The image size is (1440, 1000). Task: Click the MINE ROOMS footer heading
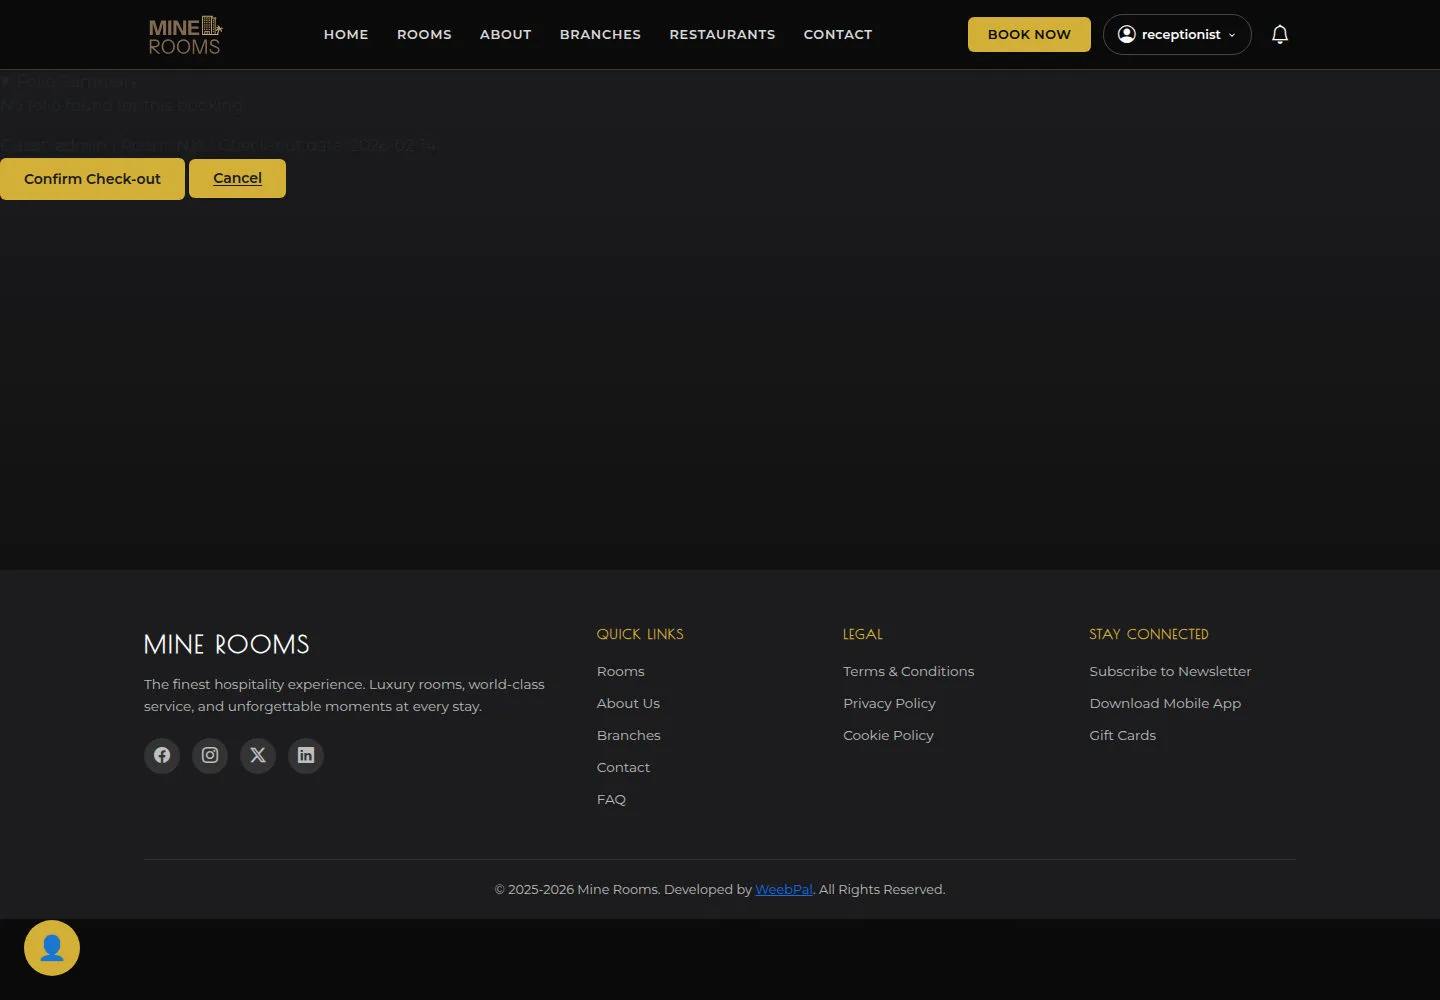point(227,644)
